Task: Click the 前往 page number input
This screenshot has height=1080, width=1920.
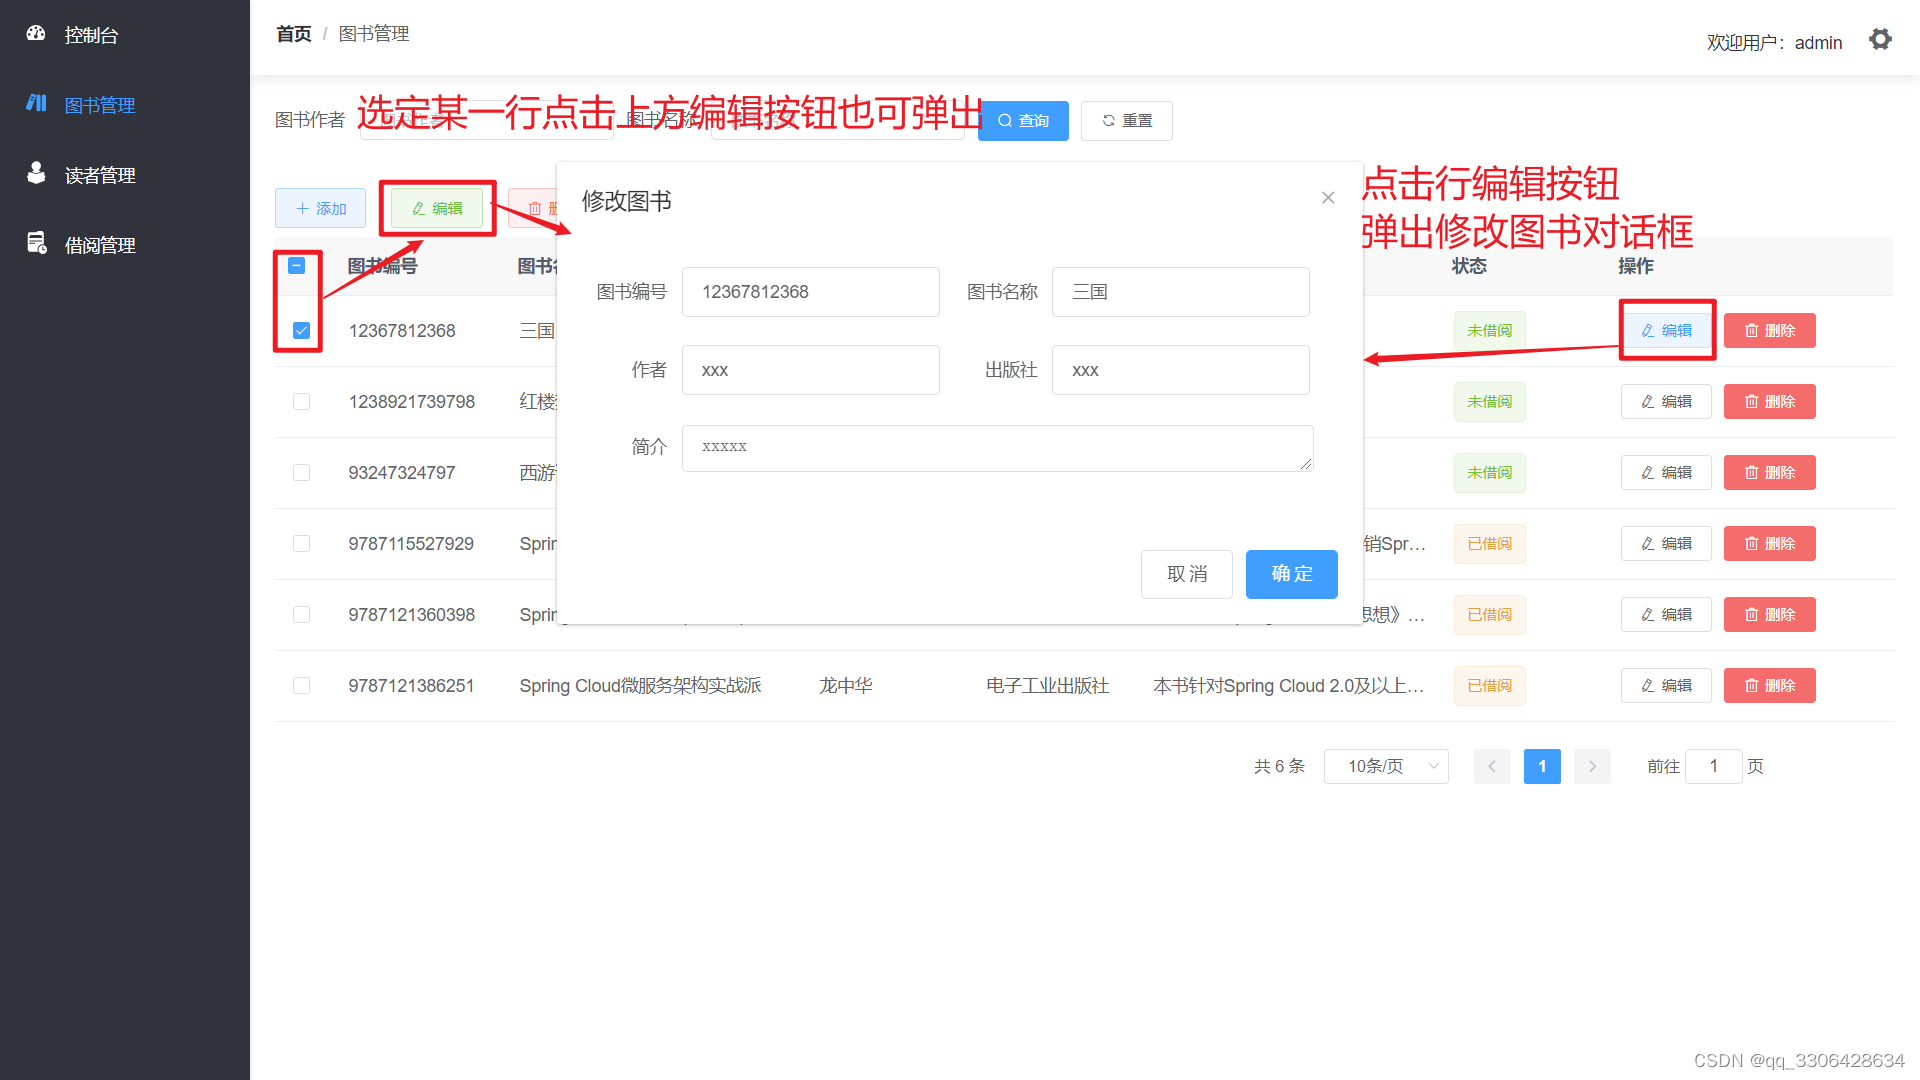Action: 1714,767
